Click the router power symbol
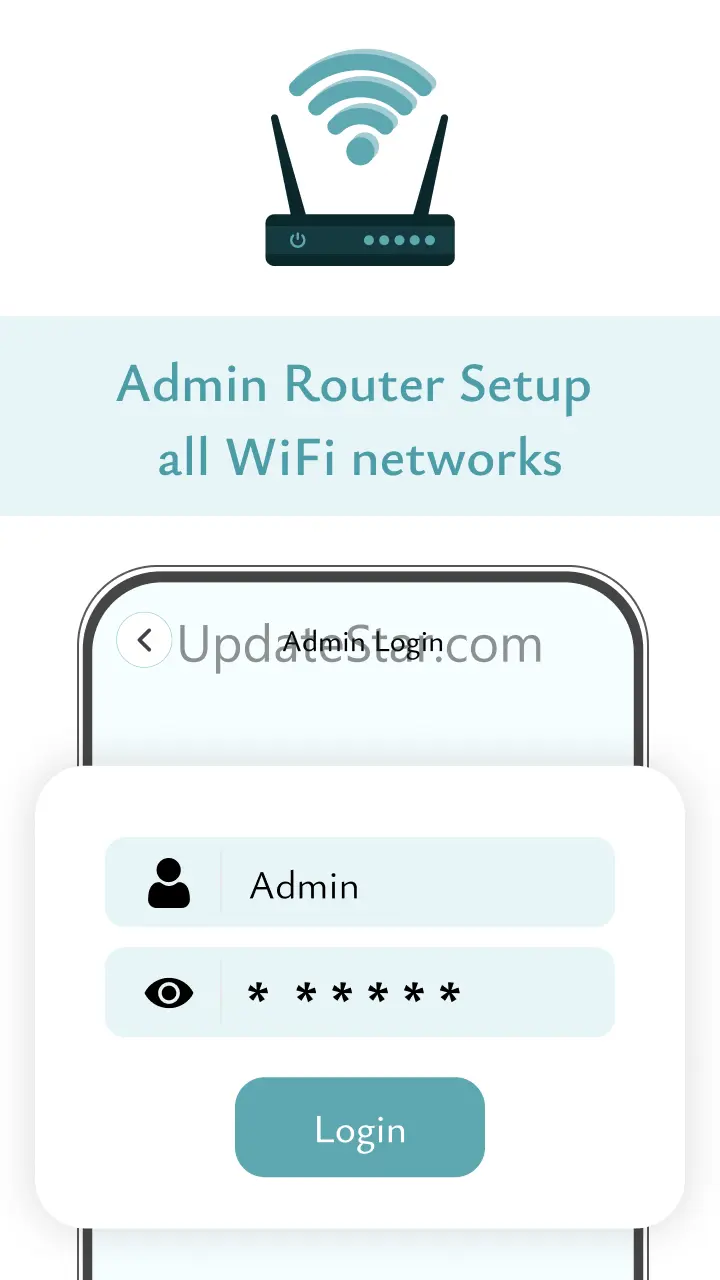Viewport: 720px width, 1280px height. coord(298,240)
